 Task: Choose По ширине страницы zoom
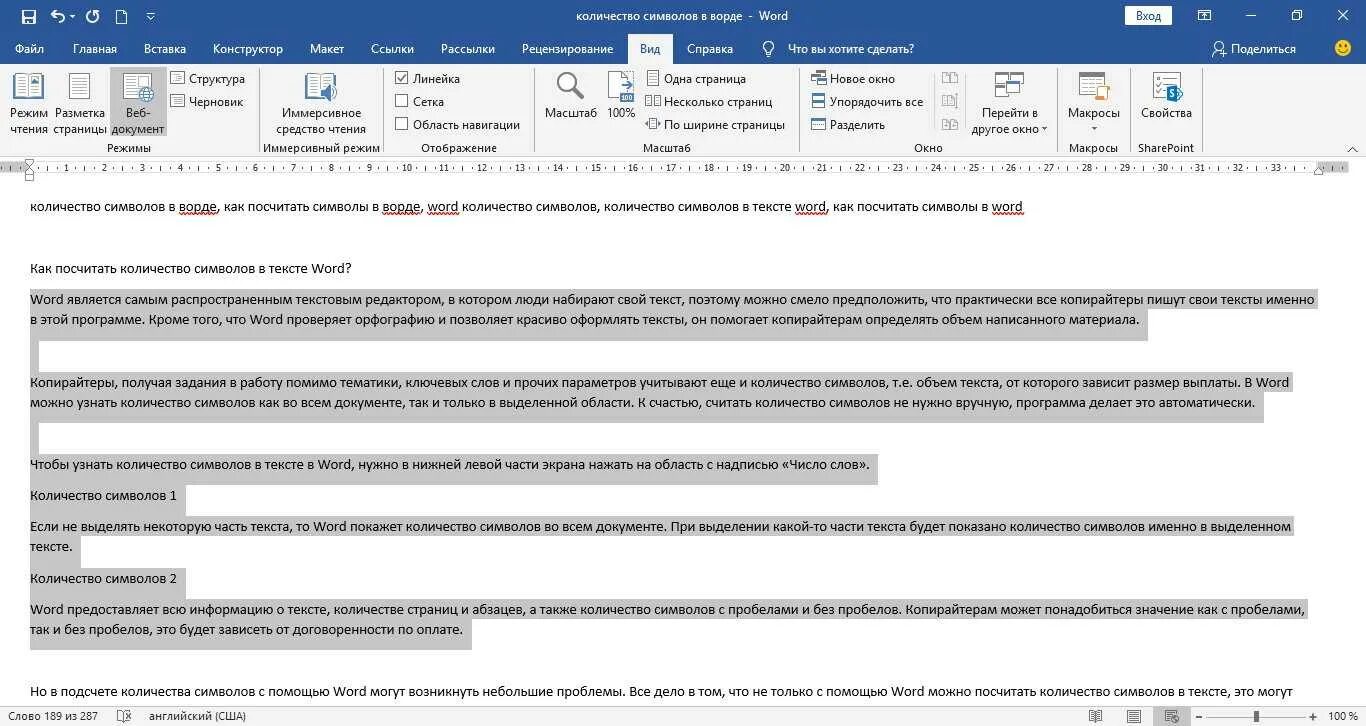[x=715, y=124]
